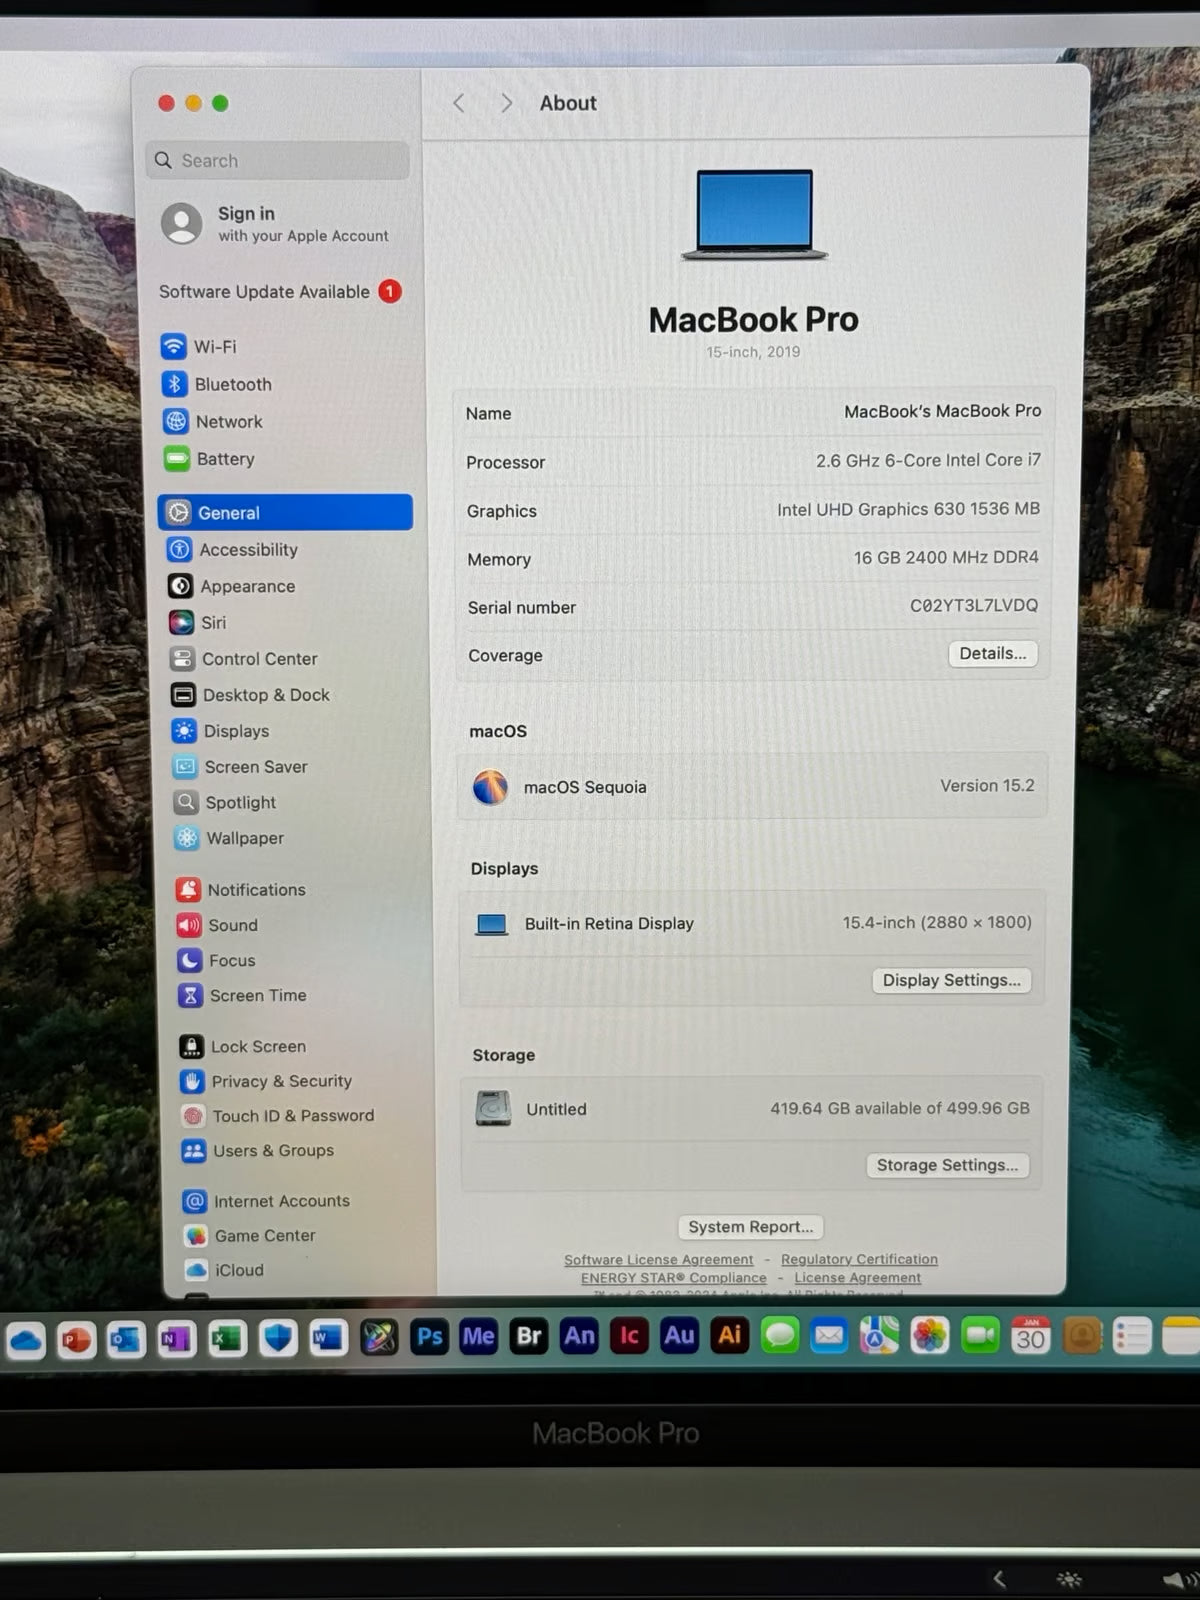Open Adobe Bridge (Br) in Dock
The height and width of the screenshot is (1600, 1200).
[529, 1336]
